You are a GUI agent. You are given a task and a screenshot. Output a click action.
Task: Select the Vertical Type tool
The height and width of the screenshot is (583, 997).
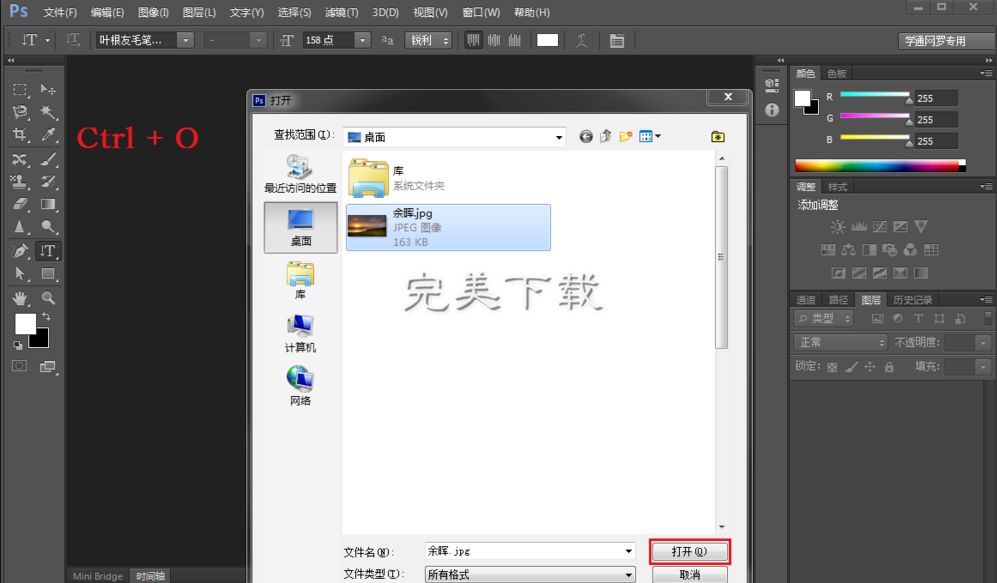[48, 250]
